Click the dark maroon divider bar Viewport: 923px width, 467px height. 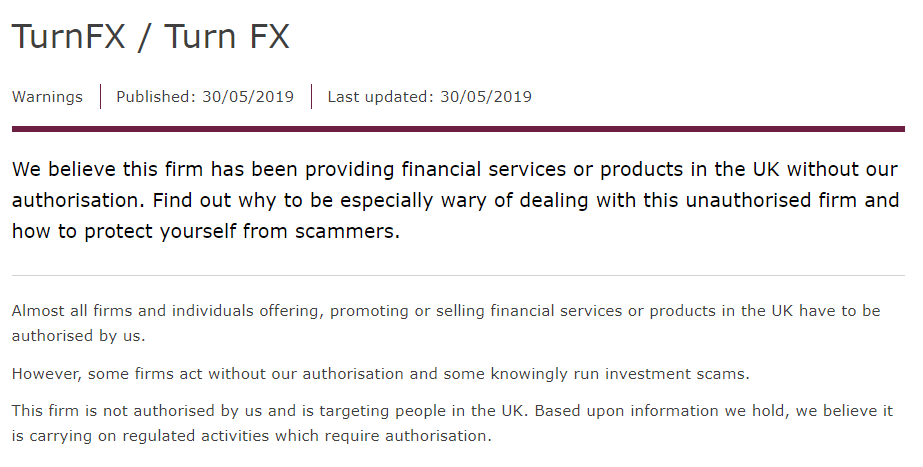pos(458,129)
